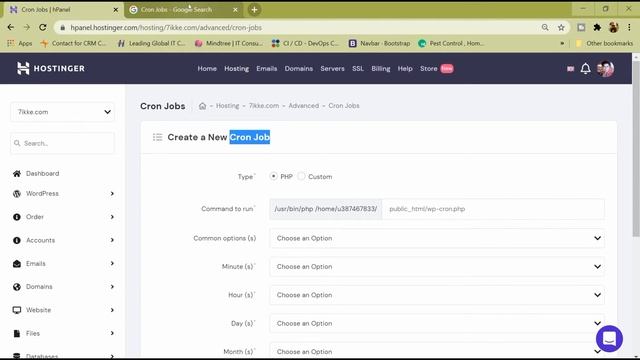Expand the Files sidebar chevron
Image resolution: width=640 pixels, height=360 pixels.
point(112,333)
